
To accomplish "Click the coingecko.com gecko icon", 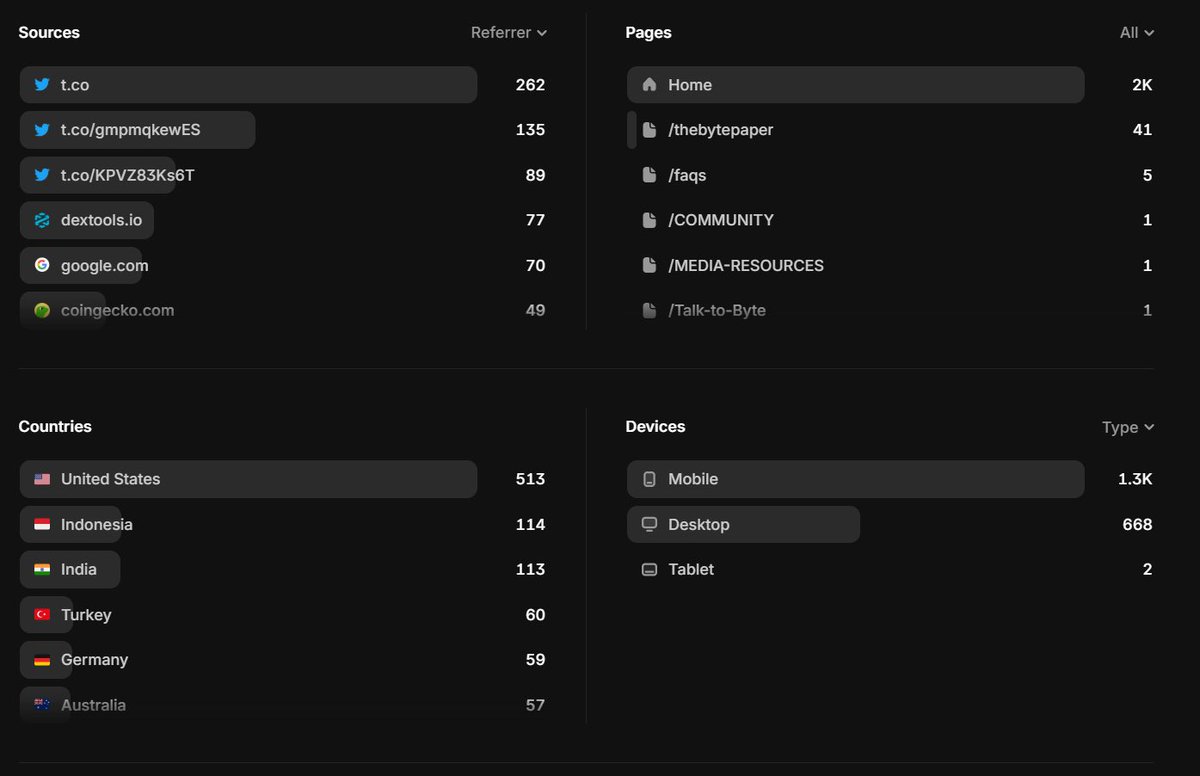I will pyautogui.click(x=42, y=310).
